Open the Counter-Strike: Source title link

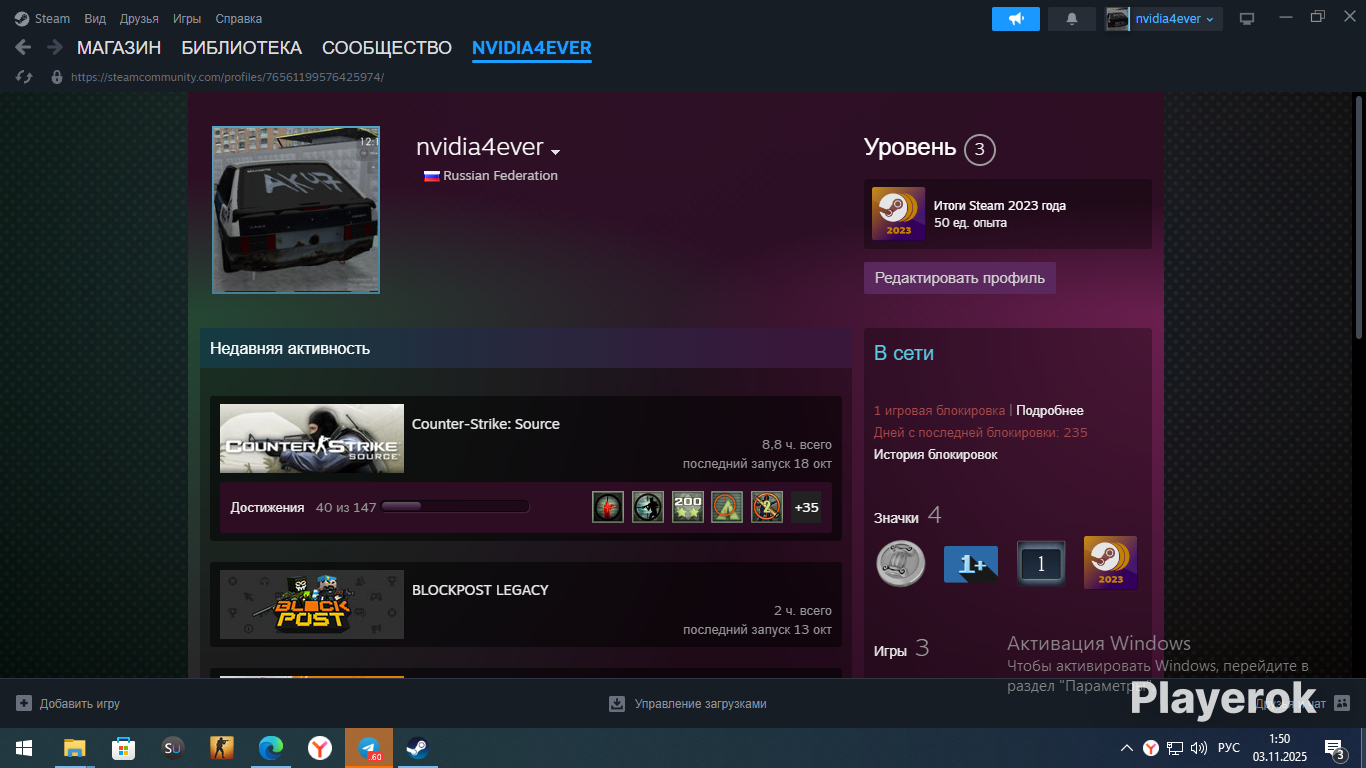(x=486, y=424)
